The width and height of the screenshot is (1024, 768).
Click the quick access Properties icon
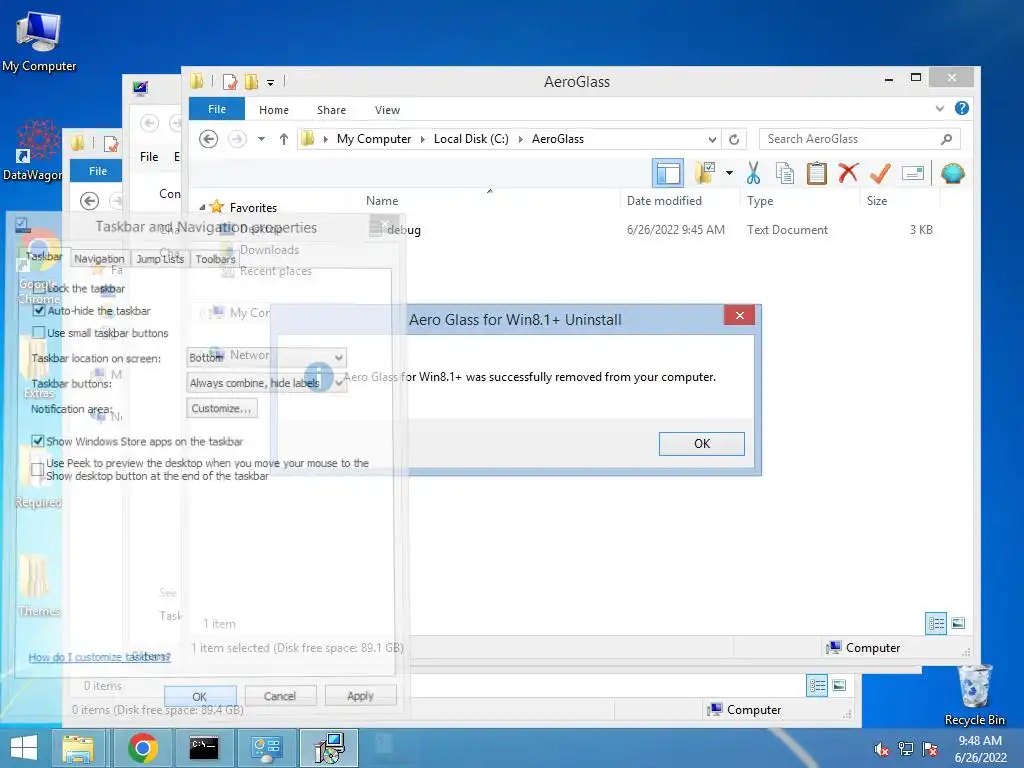point(230,82)
